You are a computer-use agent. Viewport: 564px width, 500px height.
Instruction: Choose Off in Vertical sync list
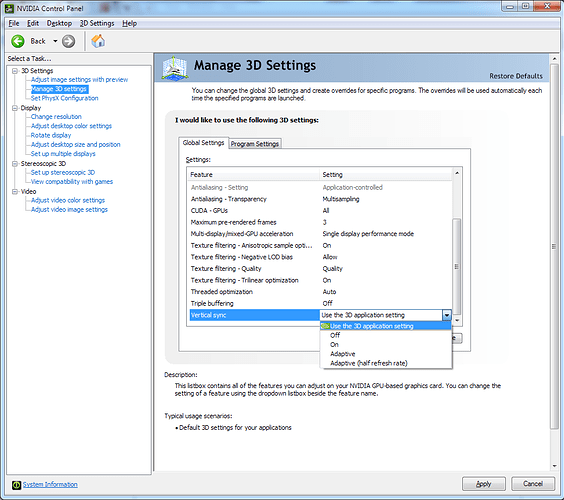pos(386,335)
